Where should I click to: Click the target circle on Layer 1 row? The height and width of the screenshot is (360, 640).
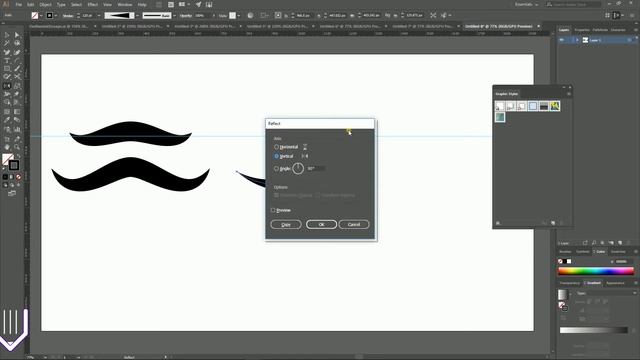[x=629, y=40]
